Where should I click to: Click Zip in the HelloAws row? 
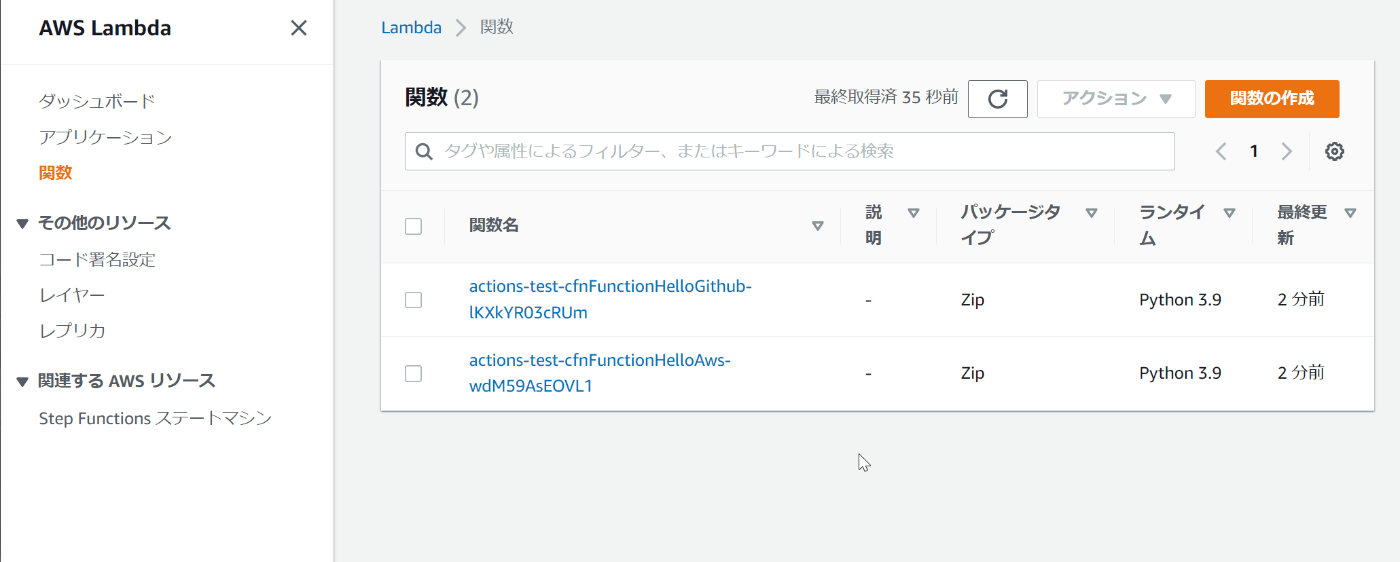point(973,373)
